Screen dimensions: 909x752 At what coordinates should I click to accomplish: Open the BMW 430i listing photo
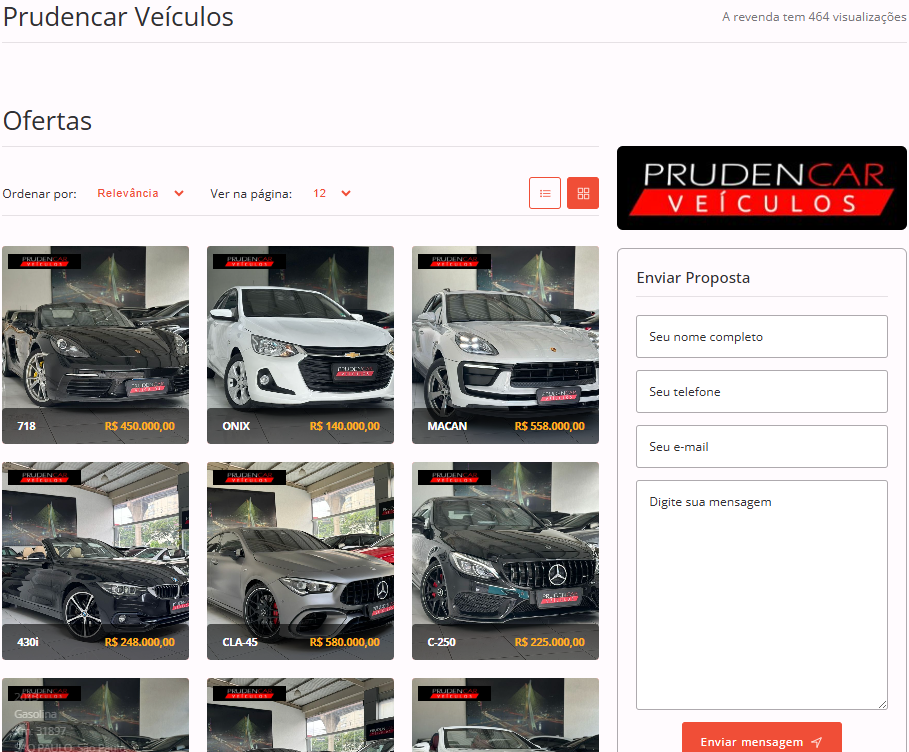click(x=95, y=545)
